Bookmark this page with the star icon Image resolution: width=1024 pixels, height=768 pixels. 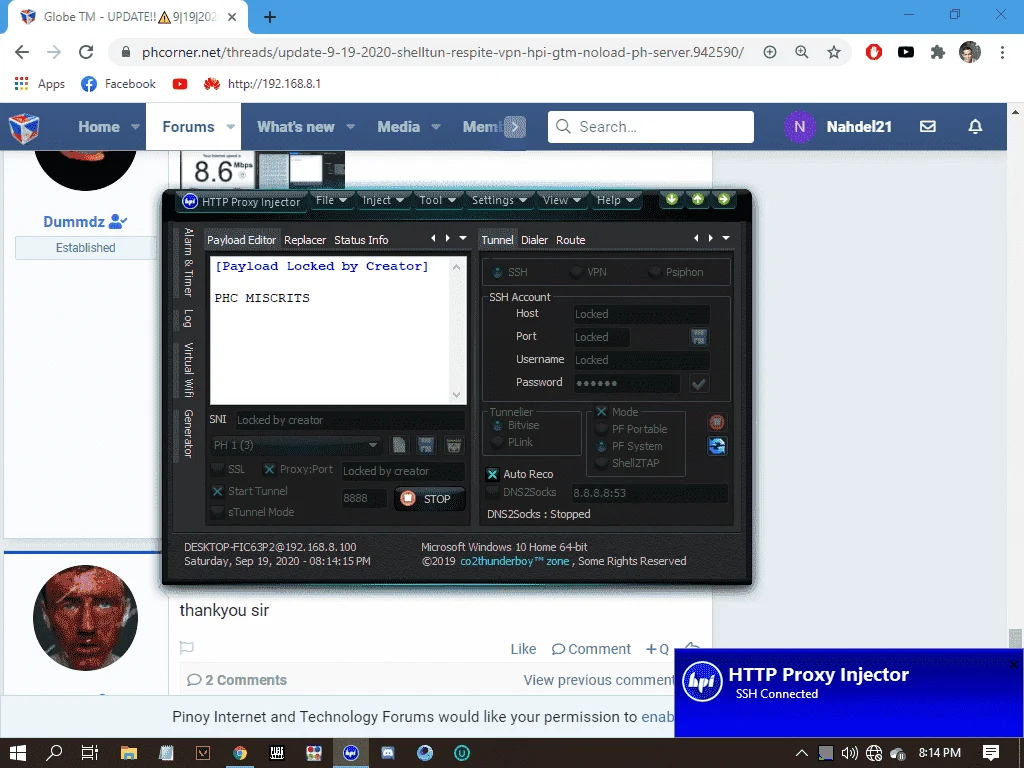(x=834, y=52)
